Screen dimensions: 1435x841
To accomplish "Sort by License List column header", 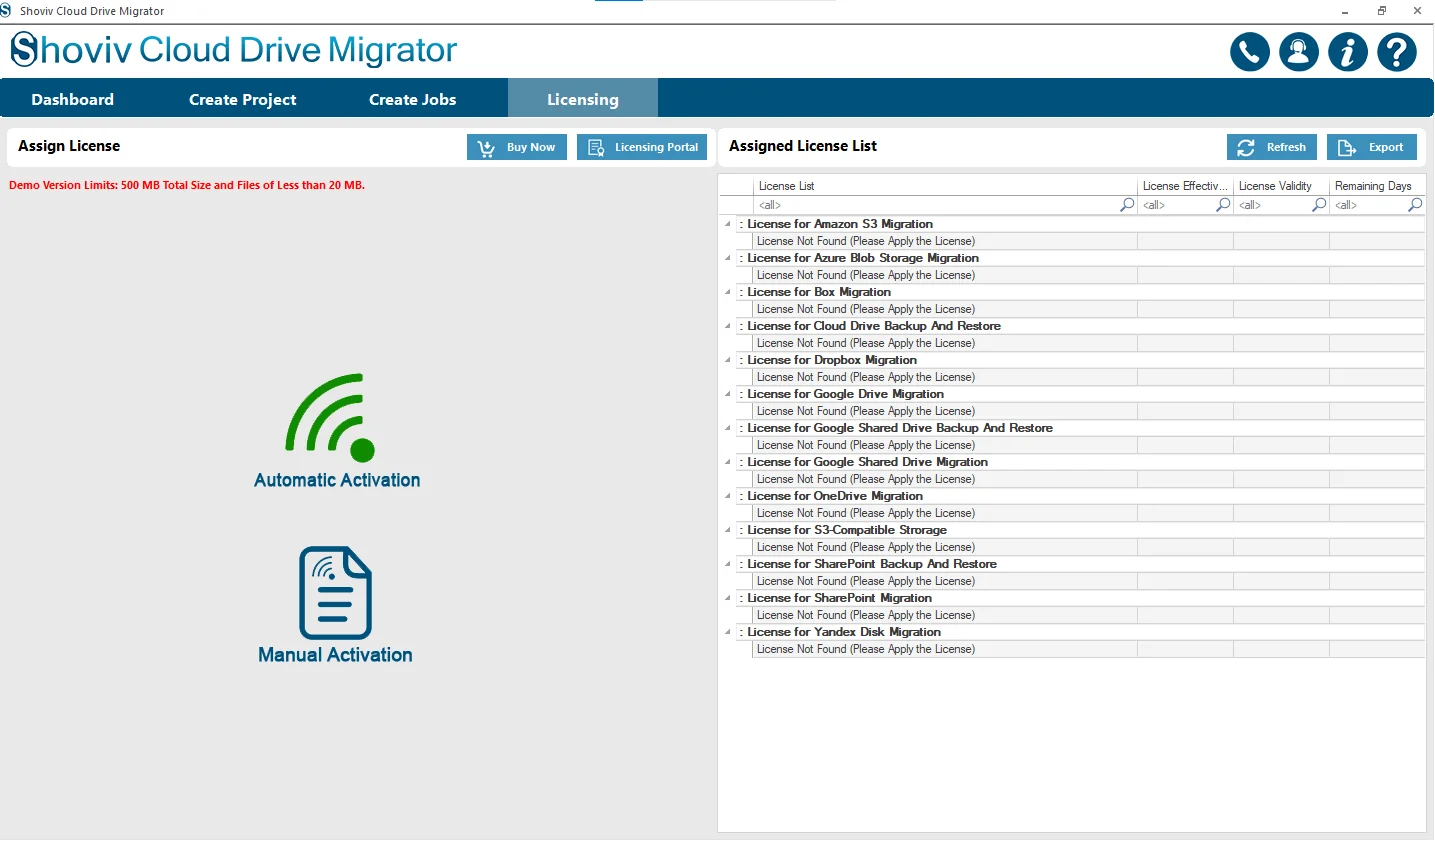I will click(x=945, y=186).
